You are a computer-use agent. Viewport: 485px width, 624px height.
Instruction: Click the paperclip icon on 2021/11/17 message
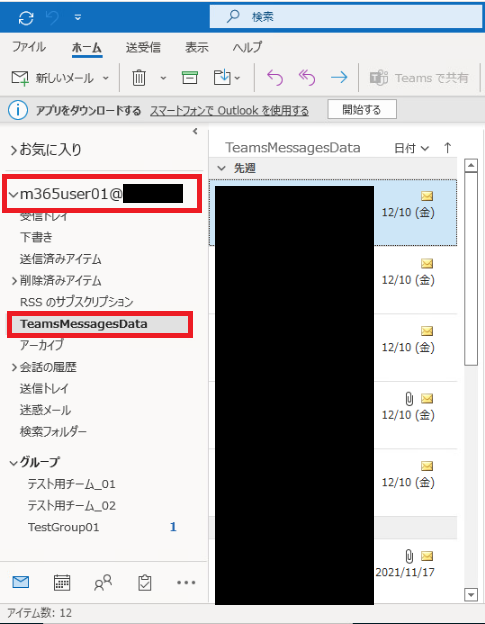click(409, 556)
